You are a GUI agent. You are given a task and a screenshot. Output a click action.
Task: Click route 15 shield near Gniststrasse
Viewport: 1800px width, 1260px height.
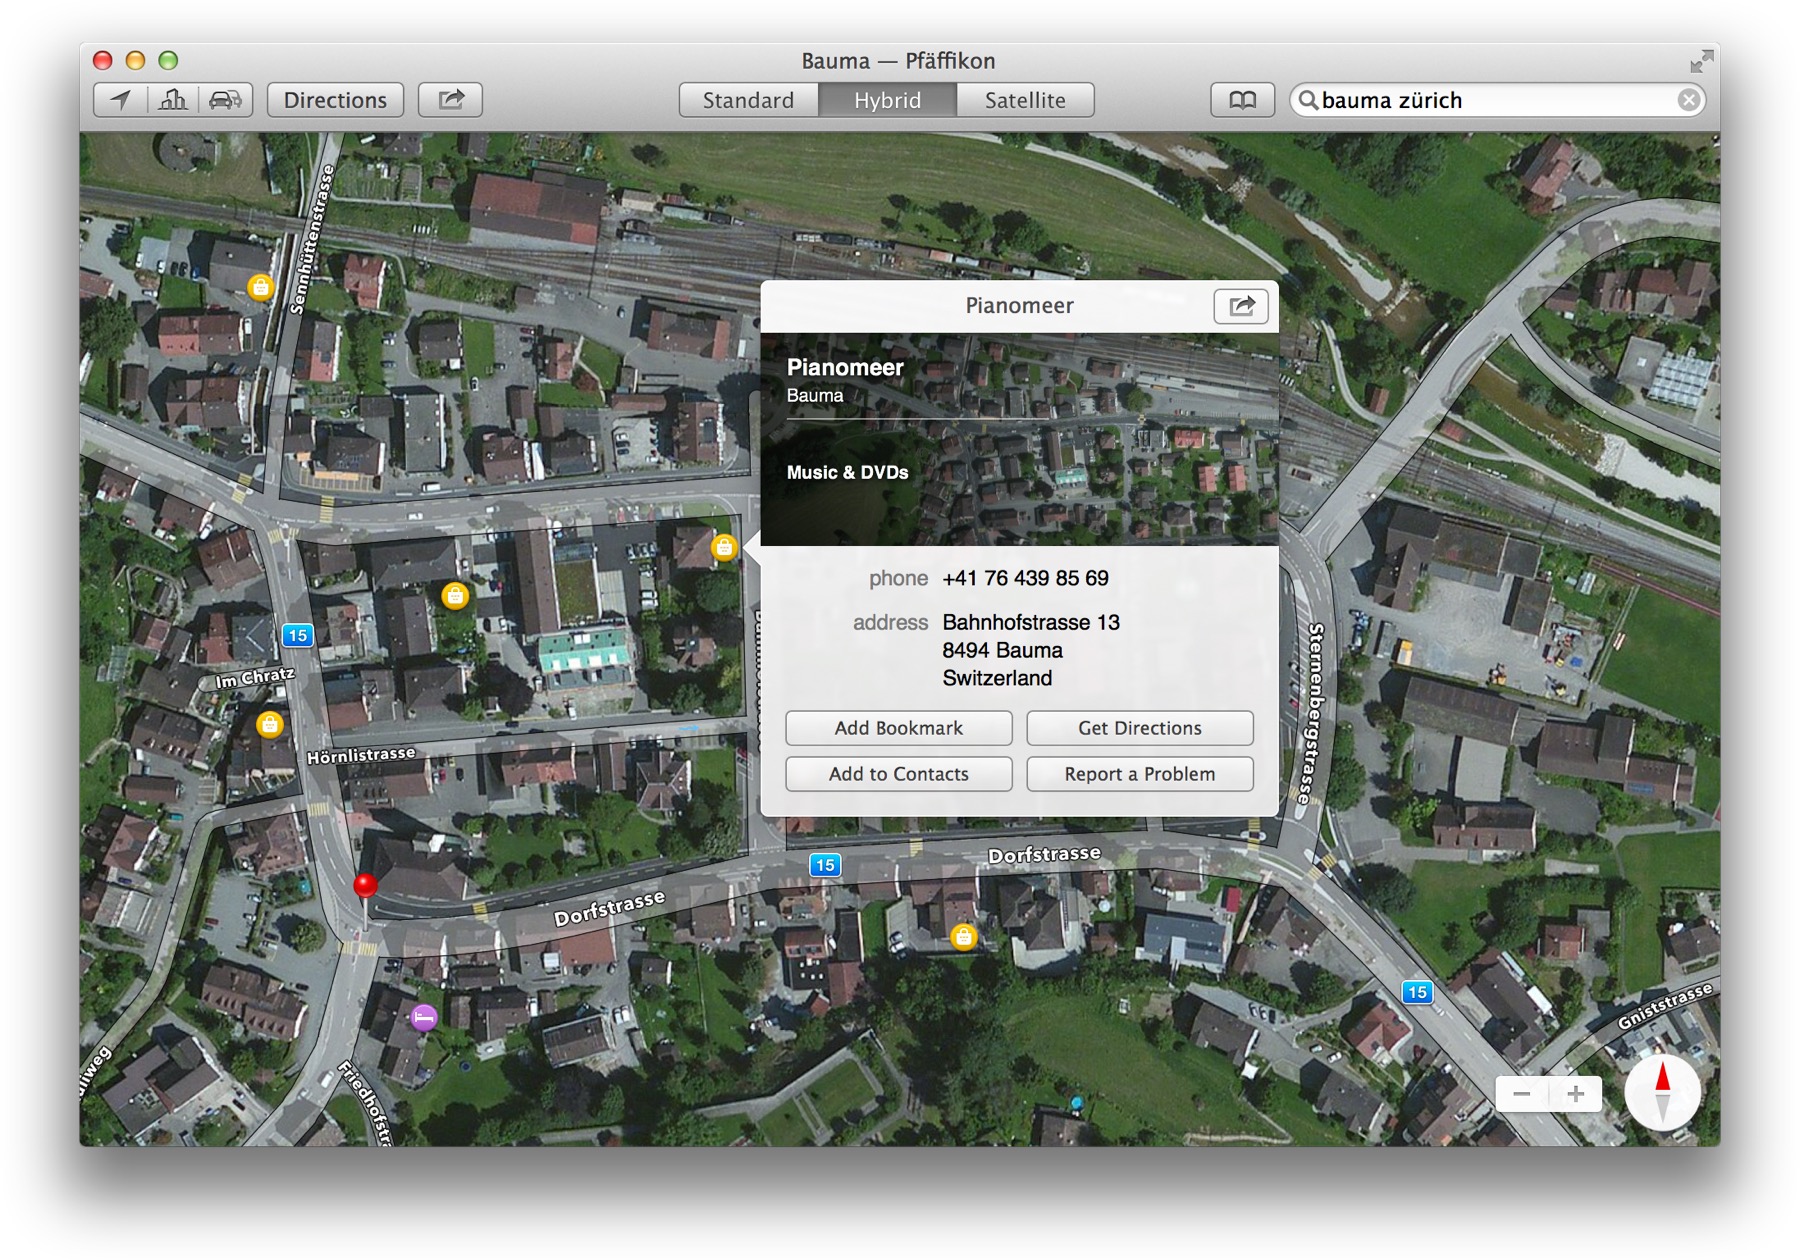(x=1417, y=992)
